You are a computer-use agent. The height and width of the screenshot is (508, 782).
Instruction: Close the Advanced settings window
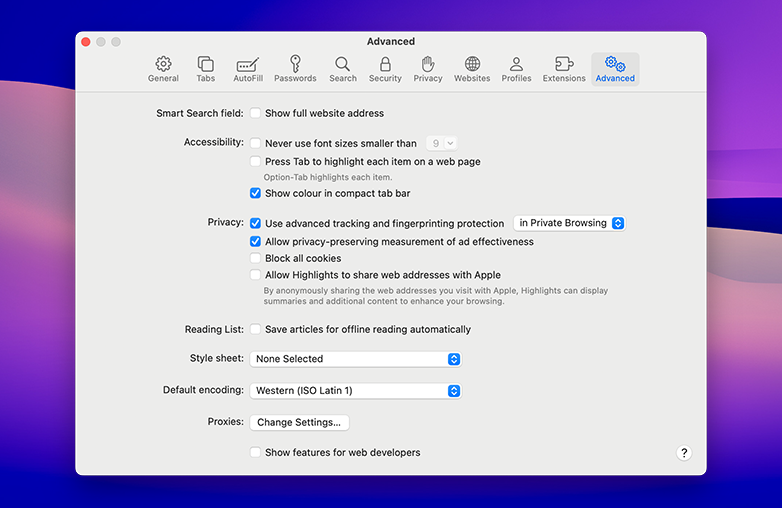tap(86, 42)
